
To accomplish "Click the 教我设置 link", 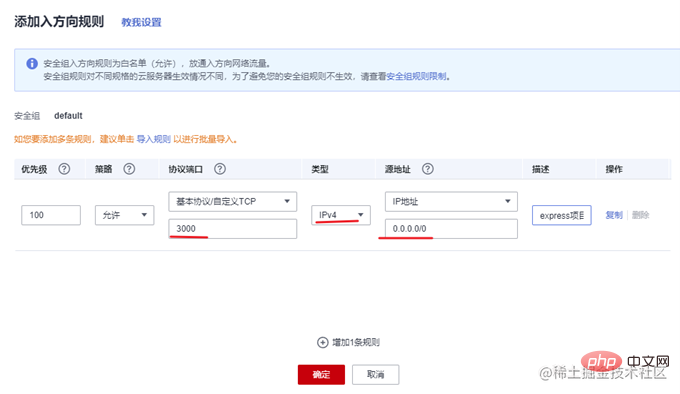I will point(141,22).
